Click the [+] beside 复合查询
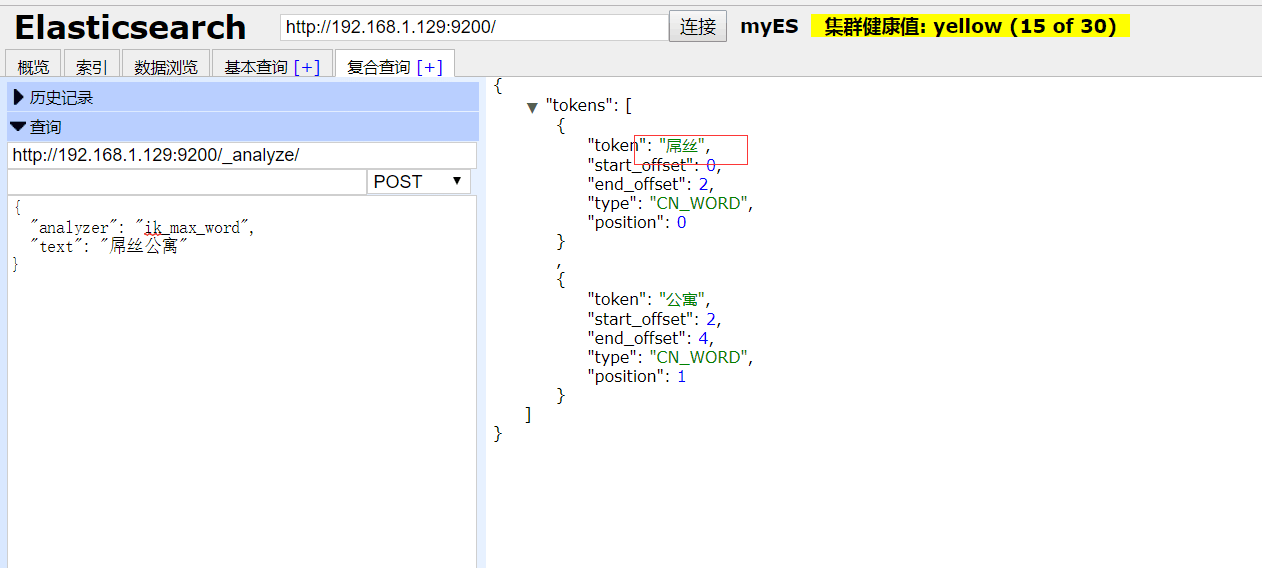Image resolution: width=1262 pixels, height=568 pixels. 430,67
